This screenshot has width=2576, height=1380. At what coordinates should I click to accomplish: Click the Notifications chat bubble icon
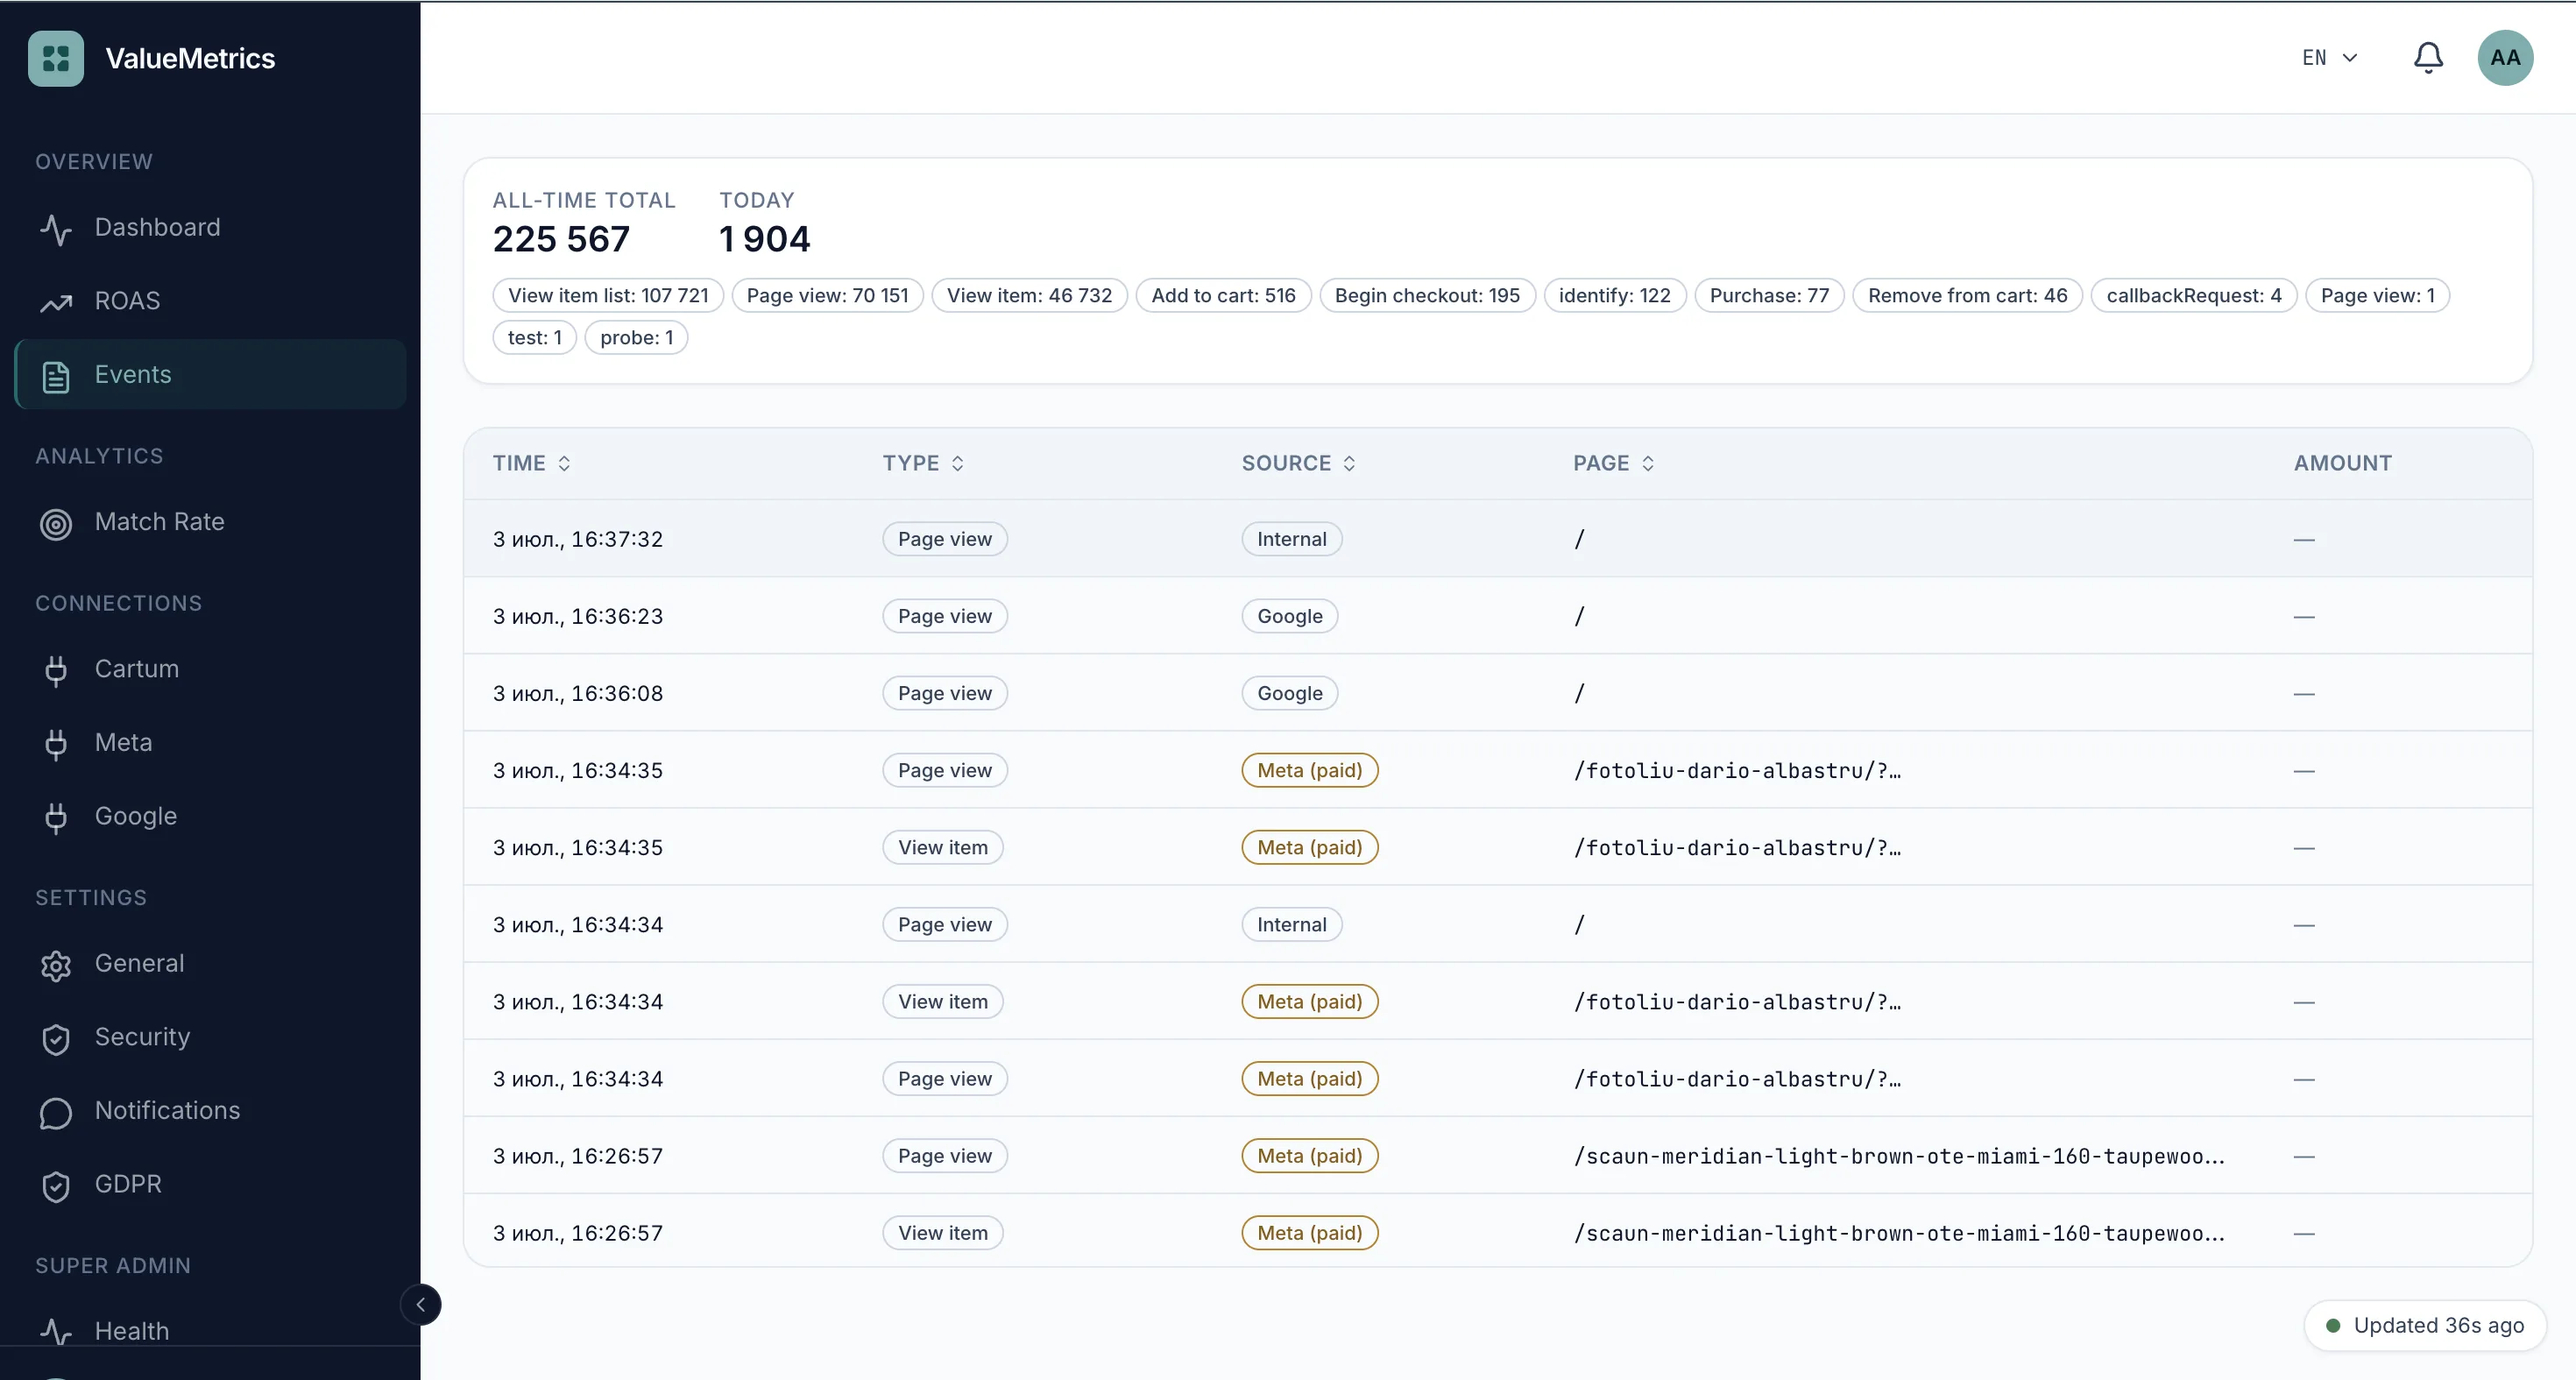point(56,1112)
